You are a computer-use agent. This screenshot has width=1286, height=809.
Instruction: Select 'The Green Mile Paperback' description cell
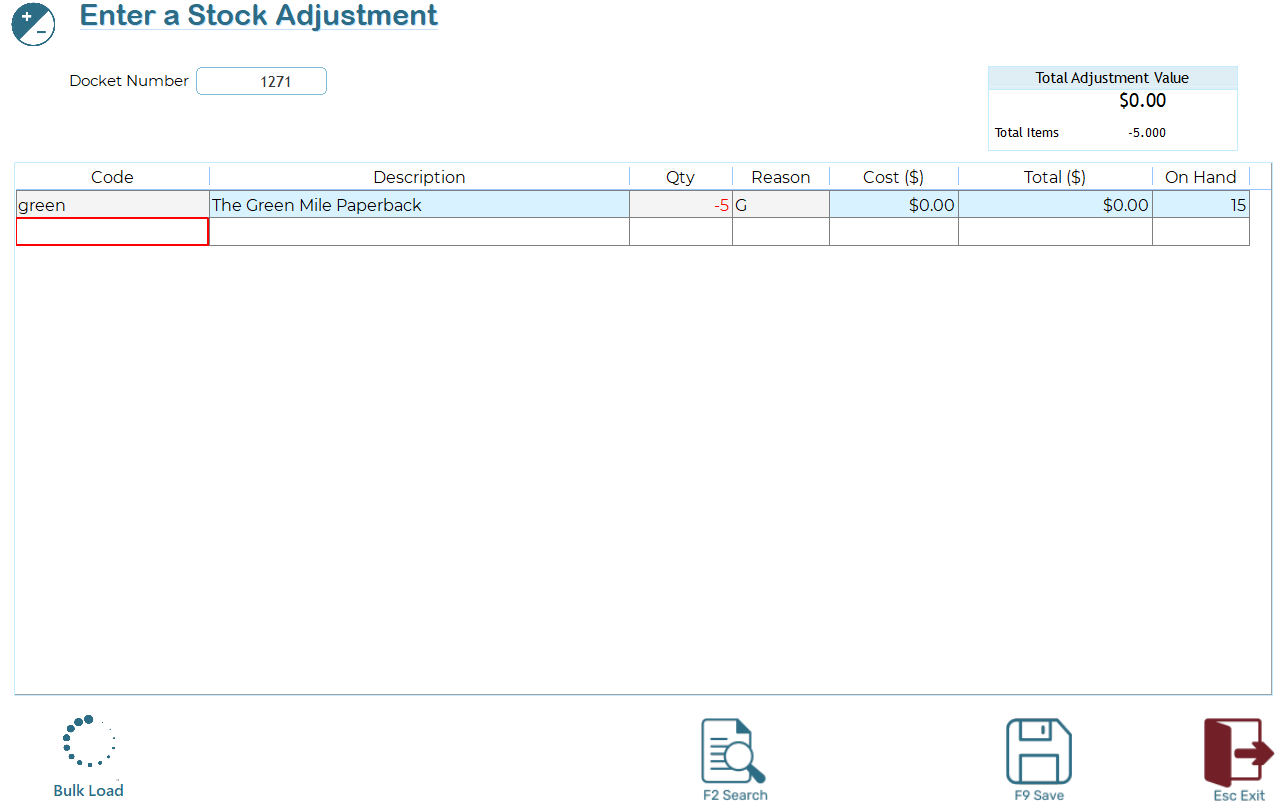click(419, 205)
